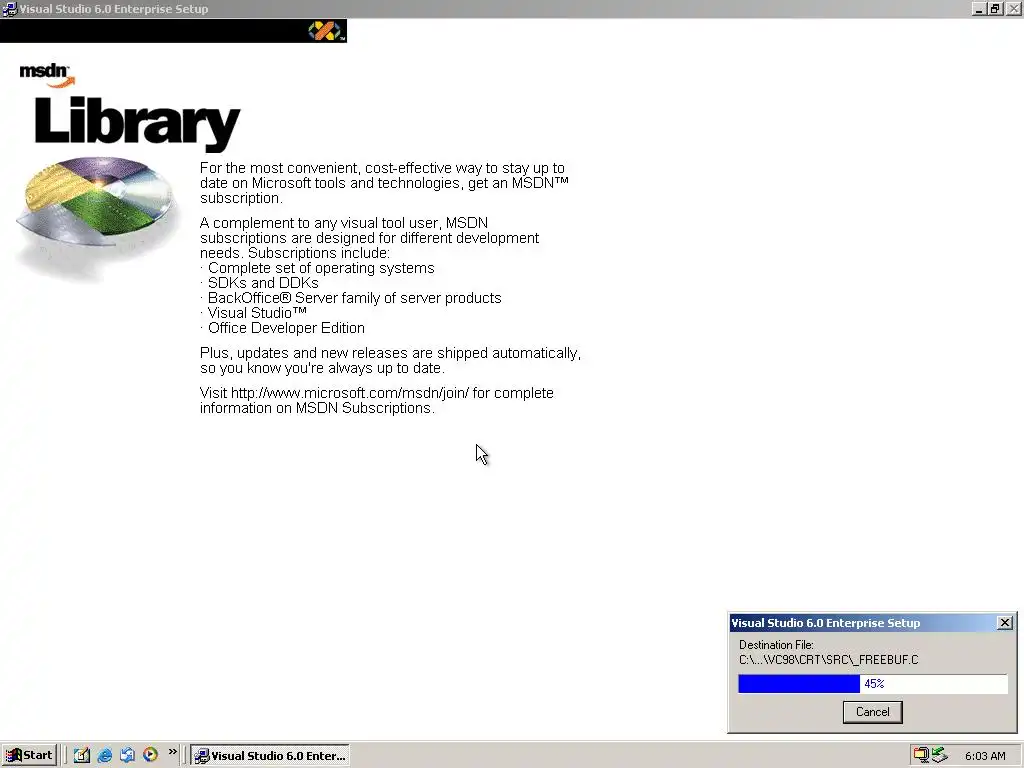Open the Windows Start menu
Screen dimensions: 1024x768
pyautogui.click(x=29, y=756)
